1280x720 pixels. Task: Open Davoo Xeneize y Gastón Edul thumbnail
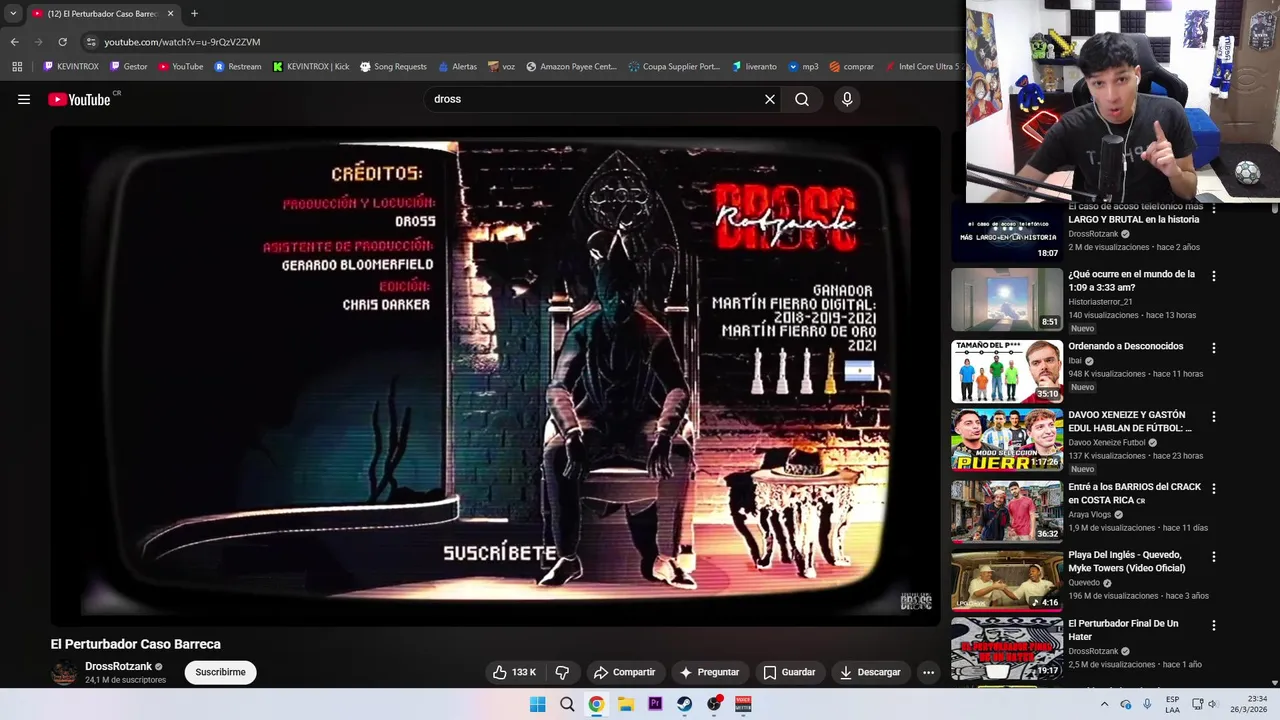(1006, 440)
